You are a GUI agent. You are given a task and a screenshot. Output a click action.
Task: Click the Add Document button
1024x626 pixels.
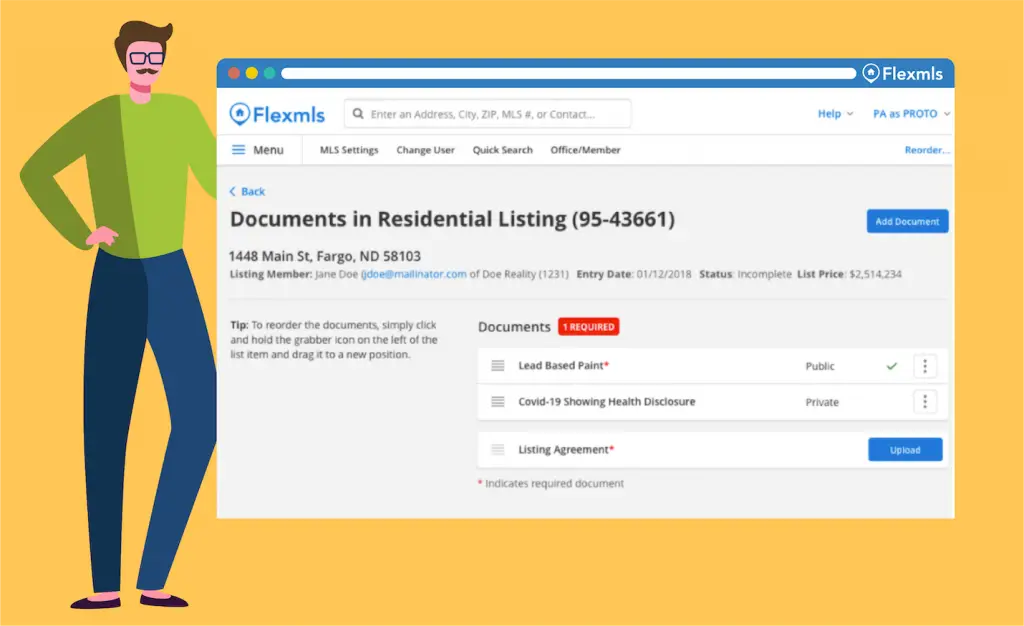[907, 221]
